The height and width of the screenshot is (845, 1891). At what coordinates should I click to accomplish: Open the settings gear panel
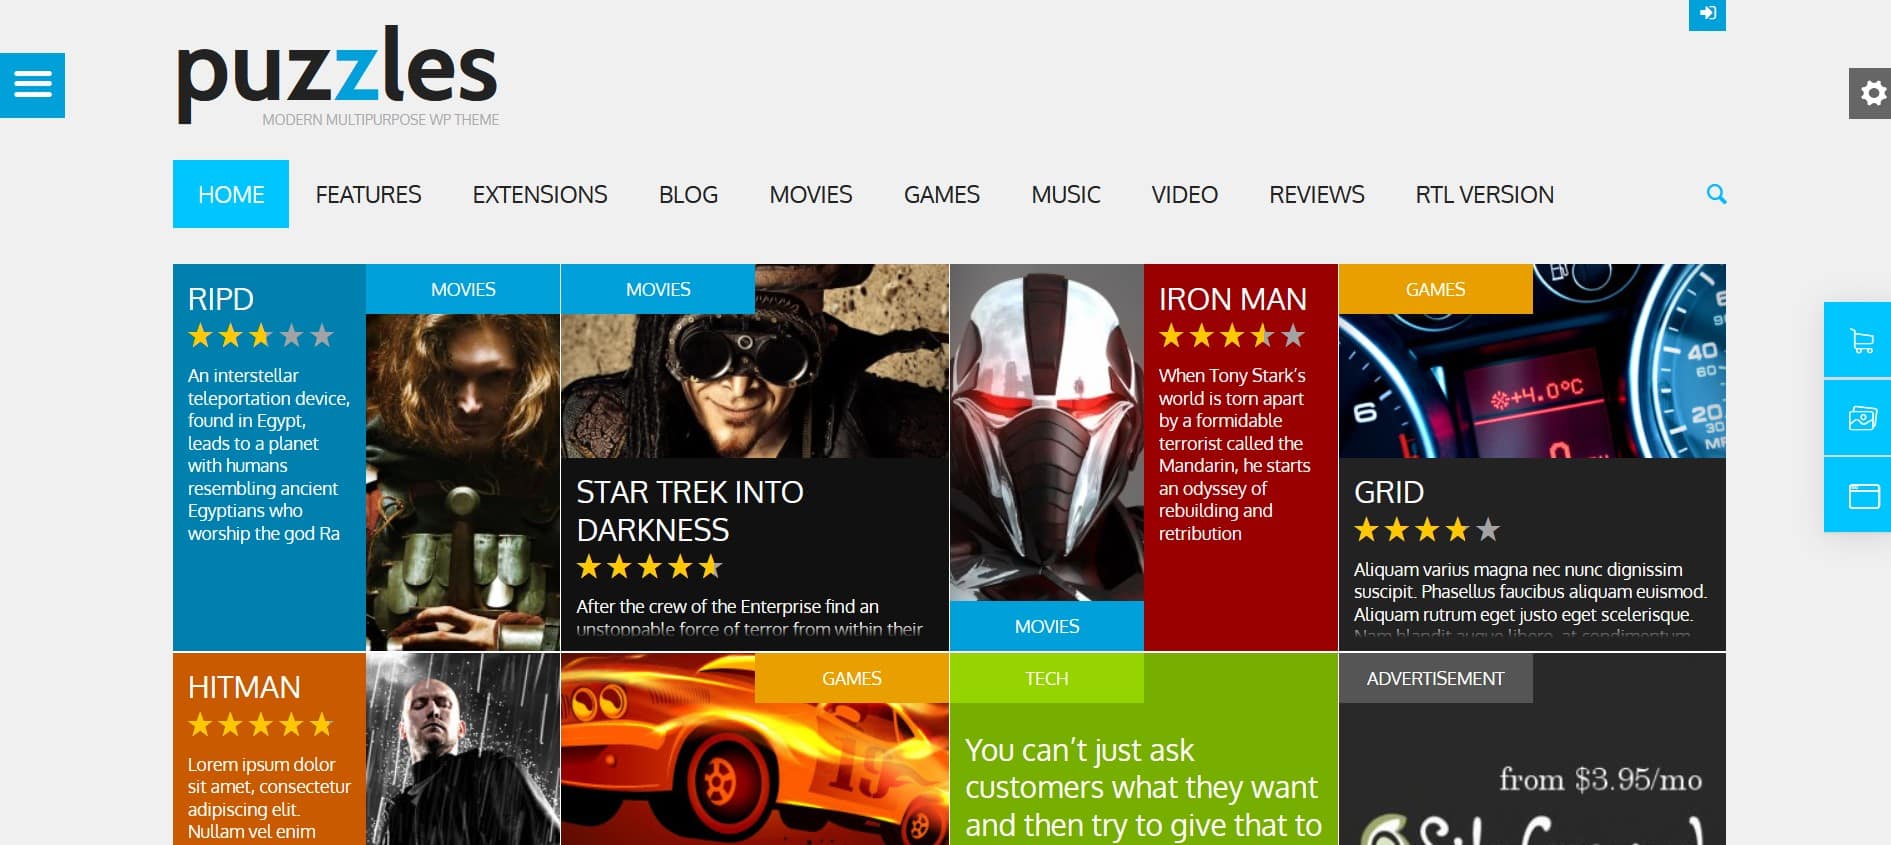tap(1870, 94)
